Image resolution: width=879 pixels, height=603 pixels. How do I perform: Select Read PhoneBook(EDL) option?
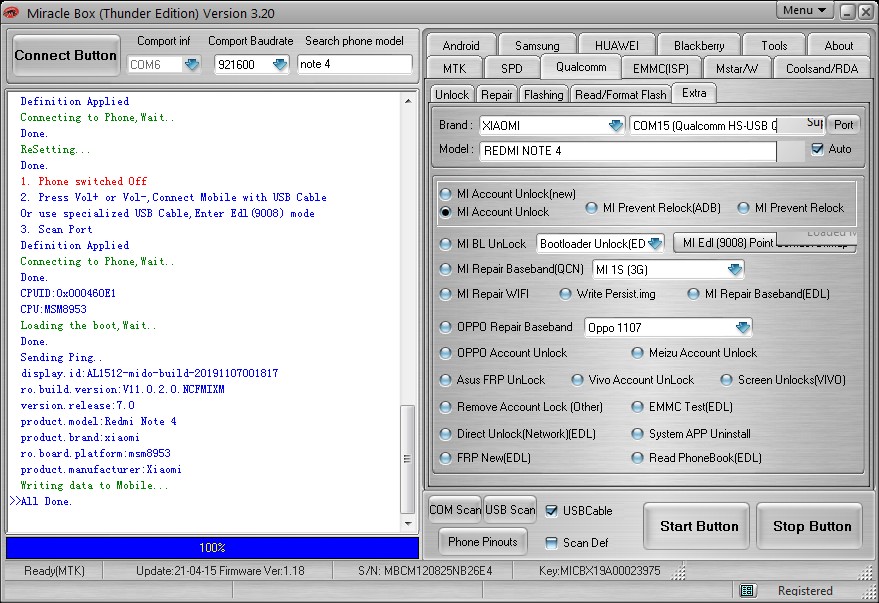(637, 458)
